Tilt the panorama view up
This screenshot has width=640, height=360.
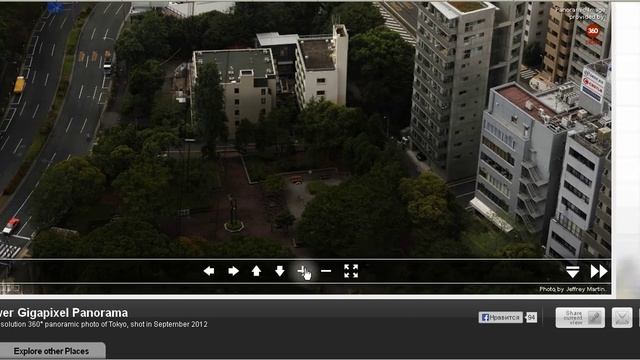tap(256, 271)
